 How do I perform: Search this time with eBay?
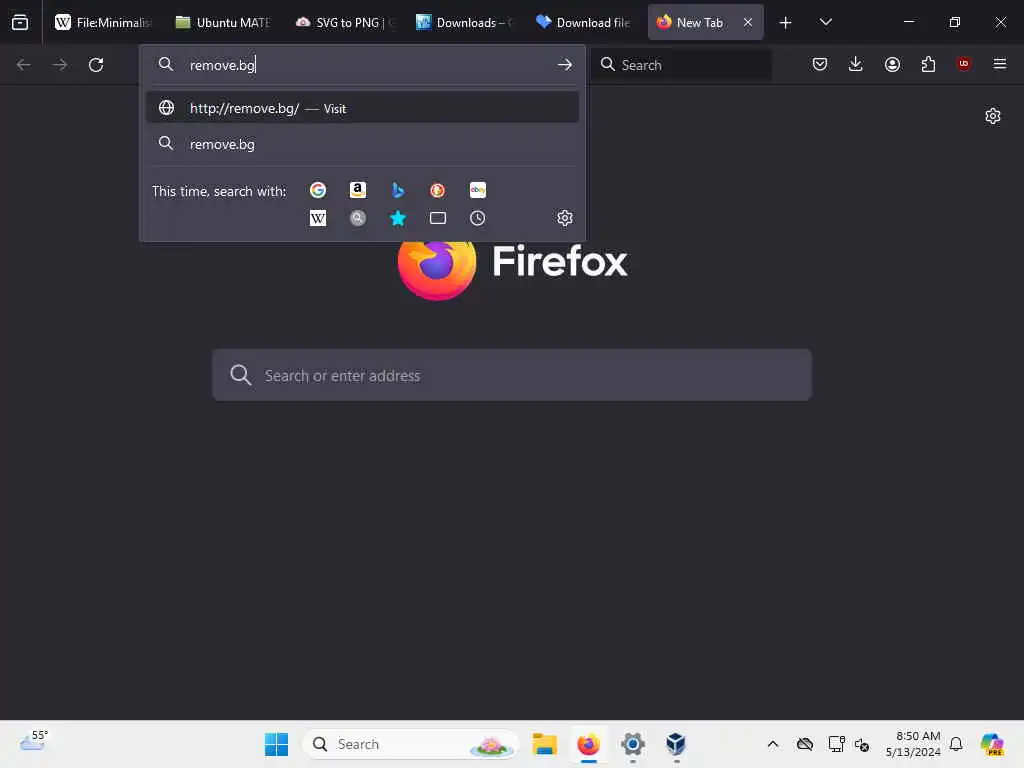click(477, 190)
